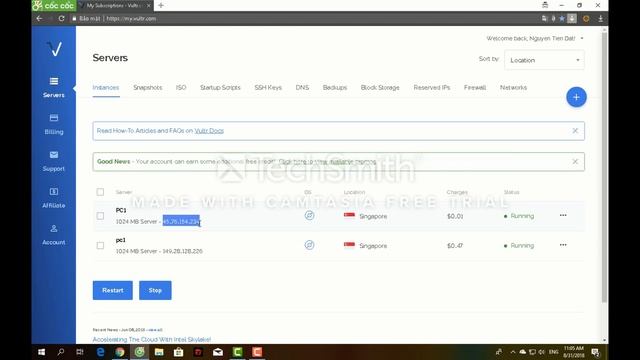Open taskbar search

(x=60, y=352)
